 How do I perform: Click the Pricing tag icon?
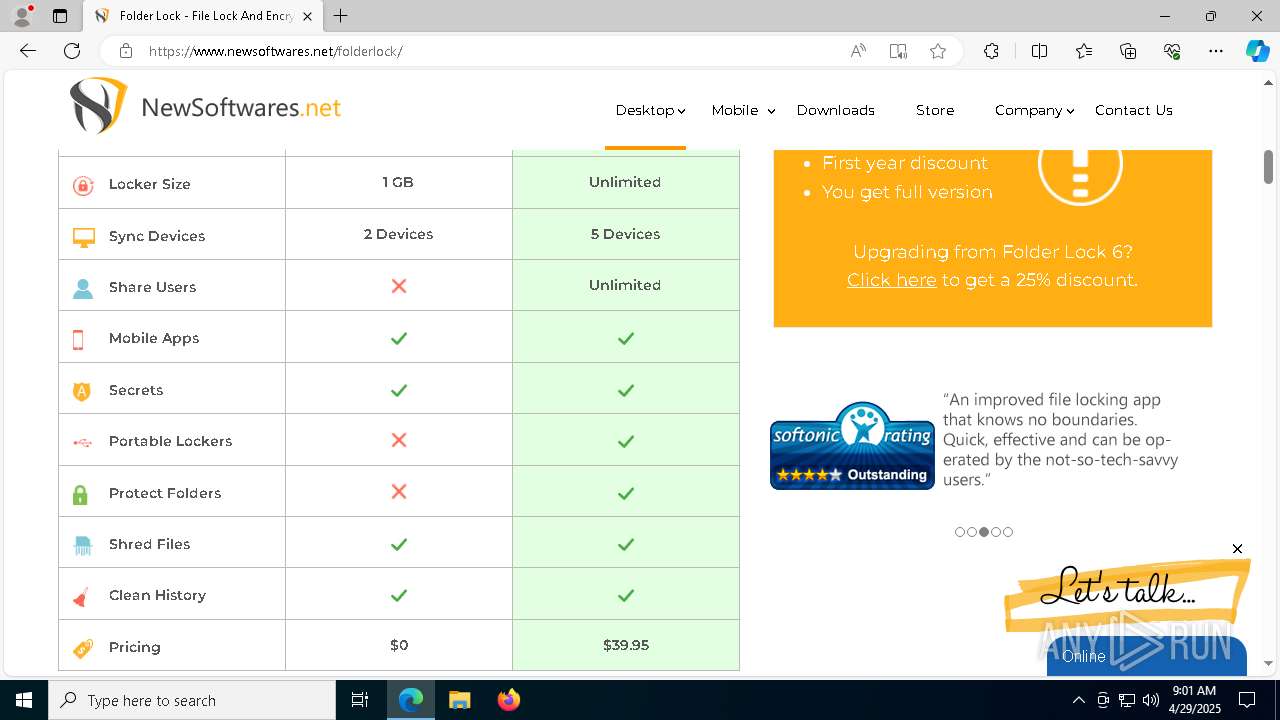[x=83, y=648]
